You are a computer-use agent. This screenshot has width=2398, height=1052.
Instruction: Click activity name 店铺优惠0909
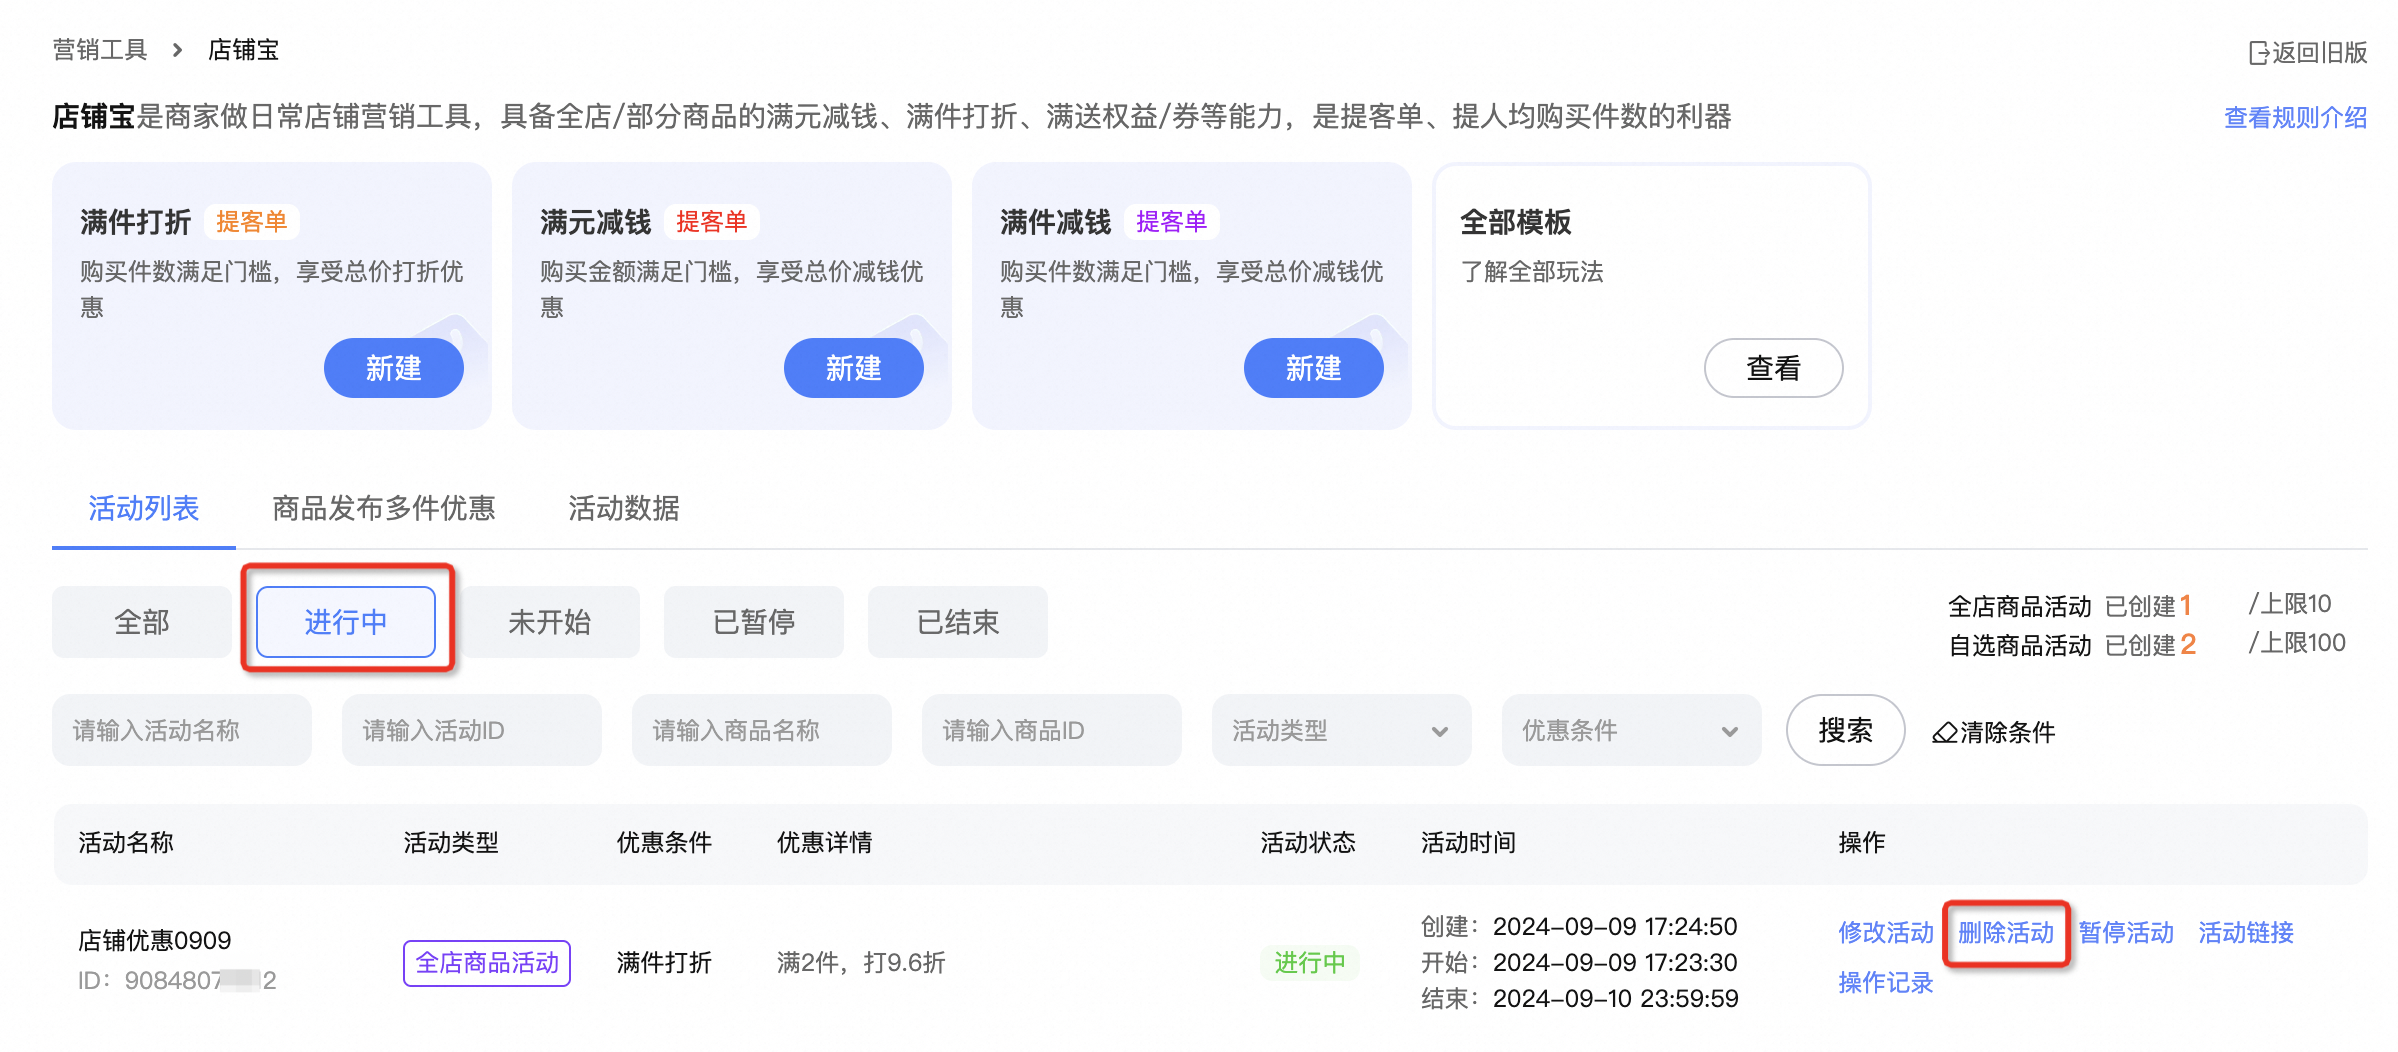point(155,940)
